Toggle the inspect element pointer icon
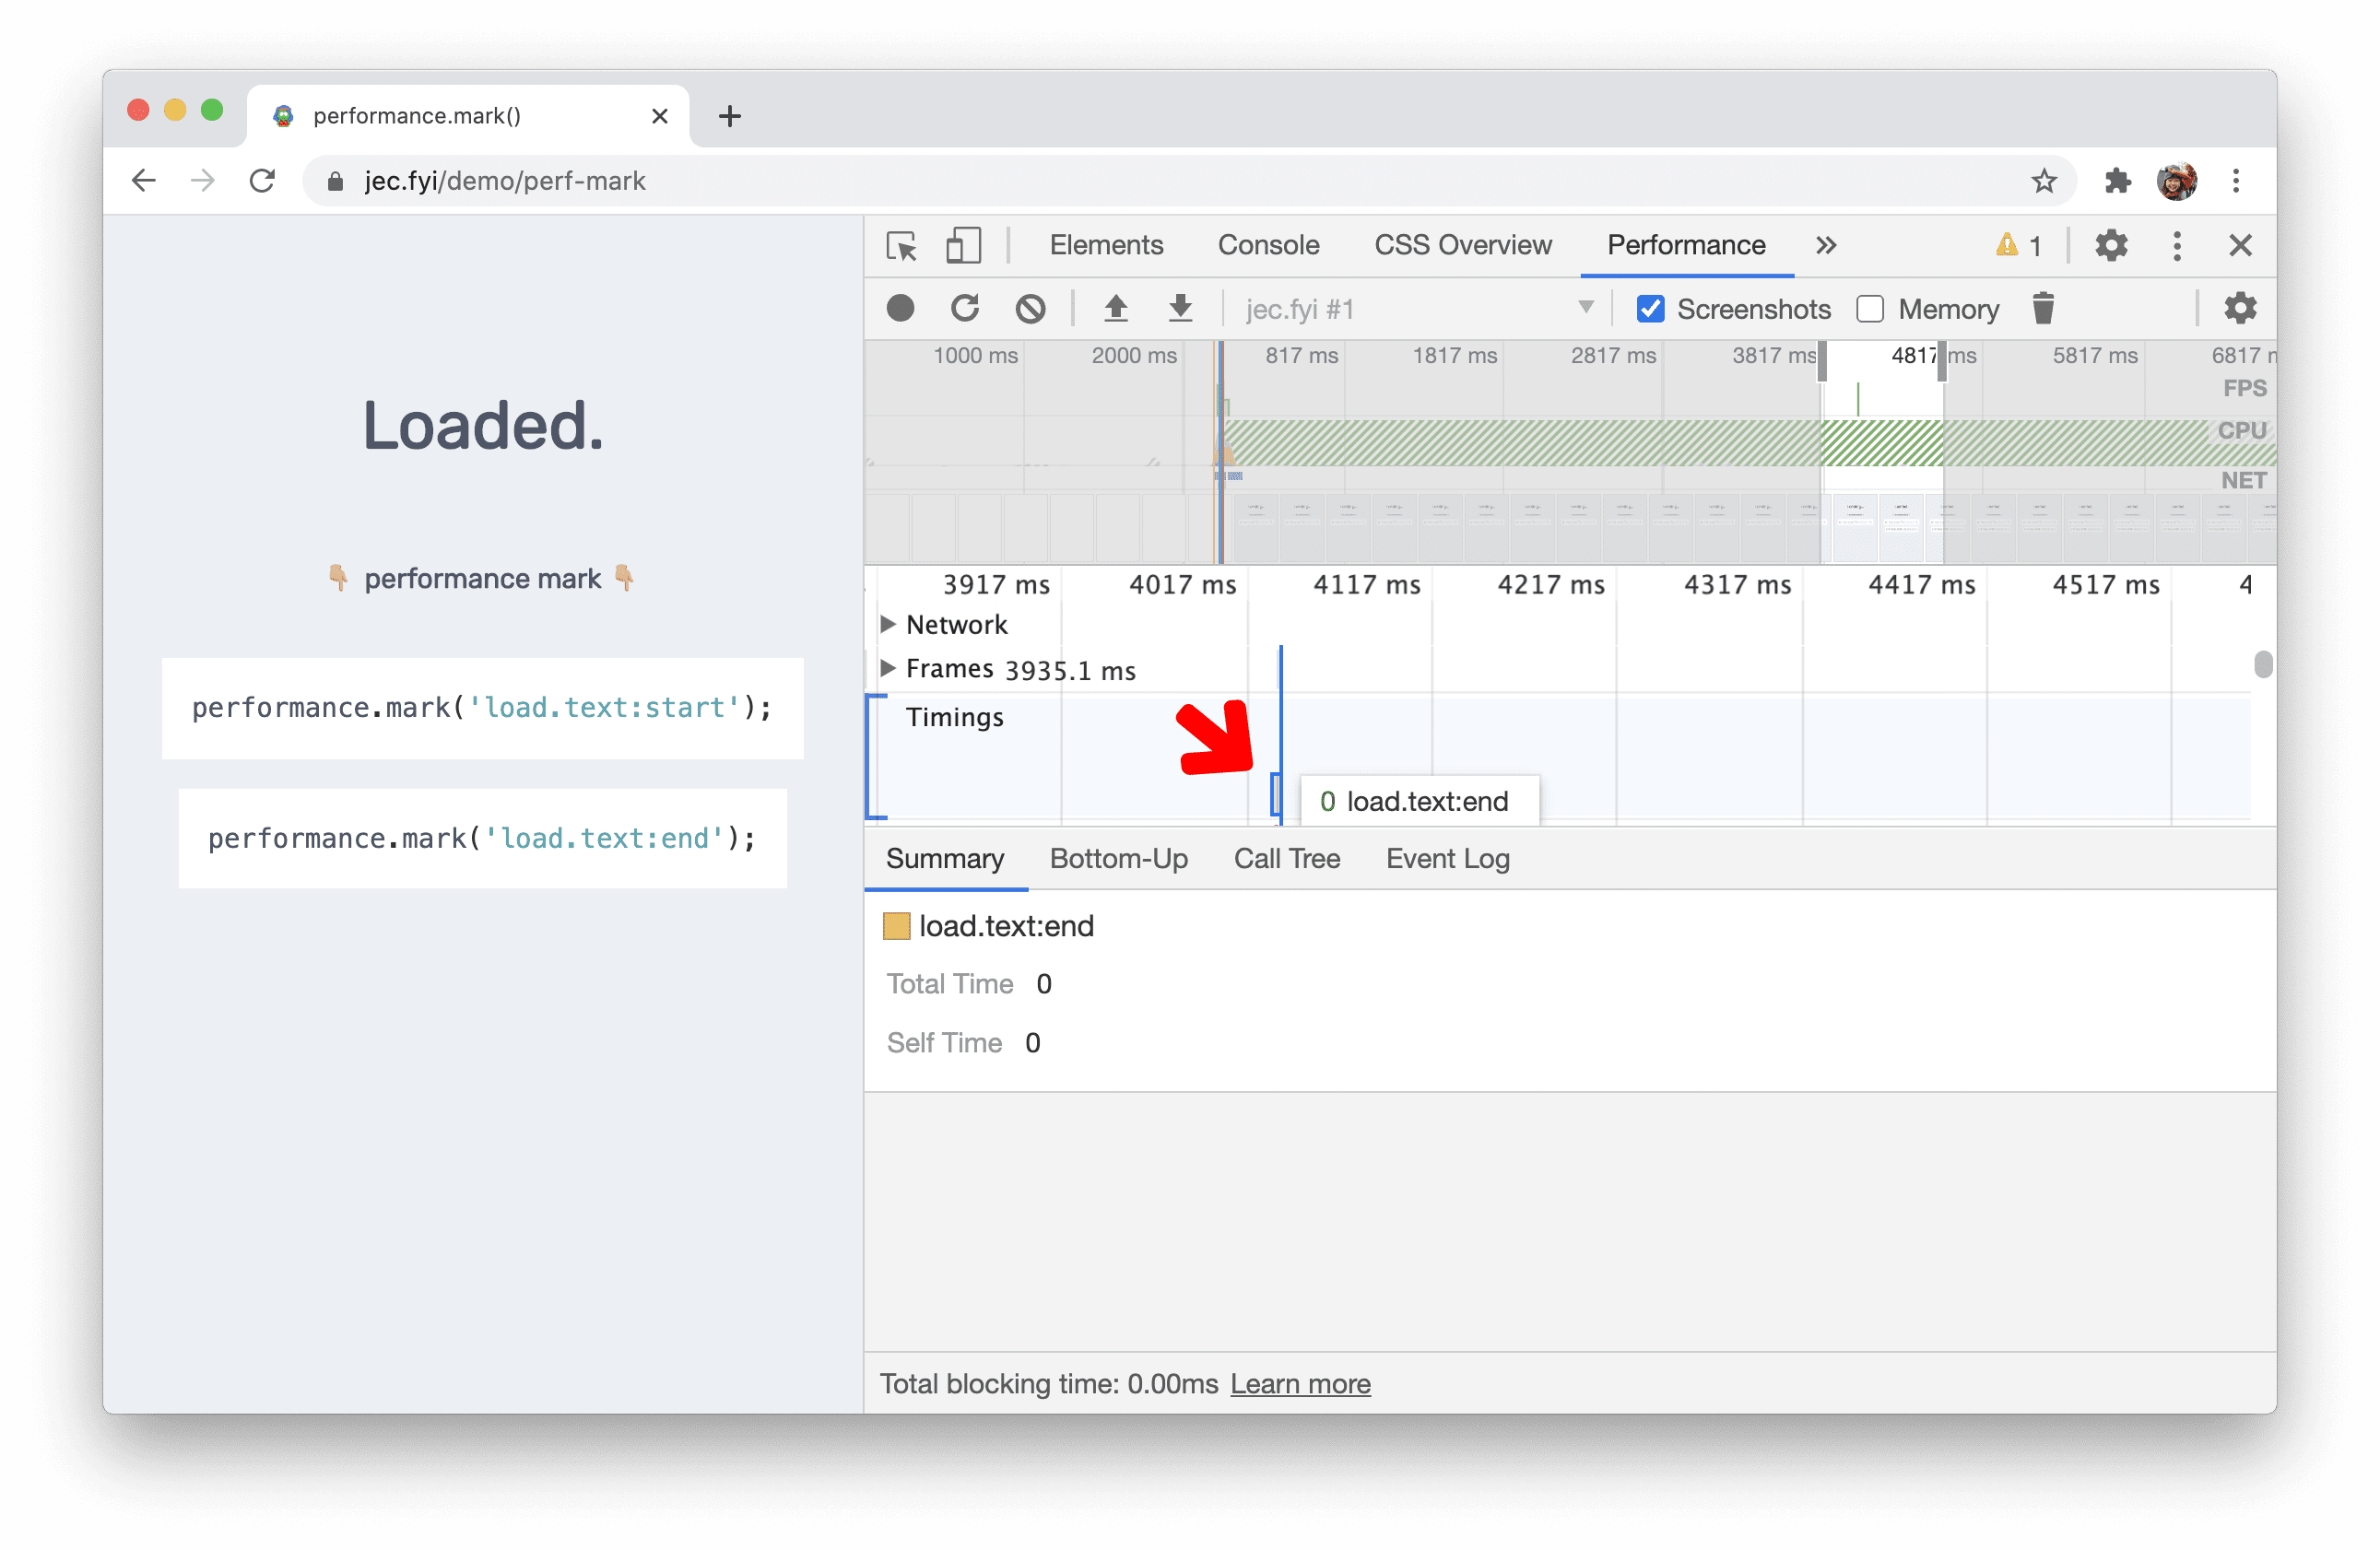 (899, 244)
